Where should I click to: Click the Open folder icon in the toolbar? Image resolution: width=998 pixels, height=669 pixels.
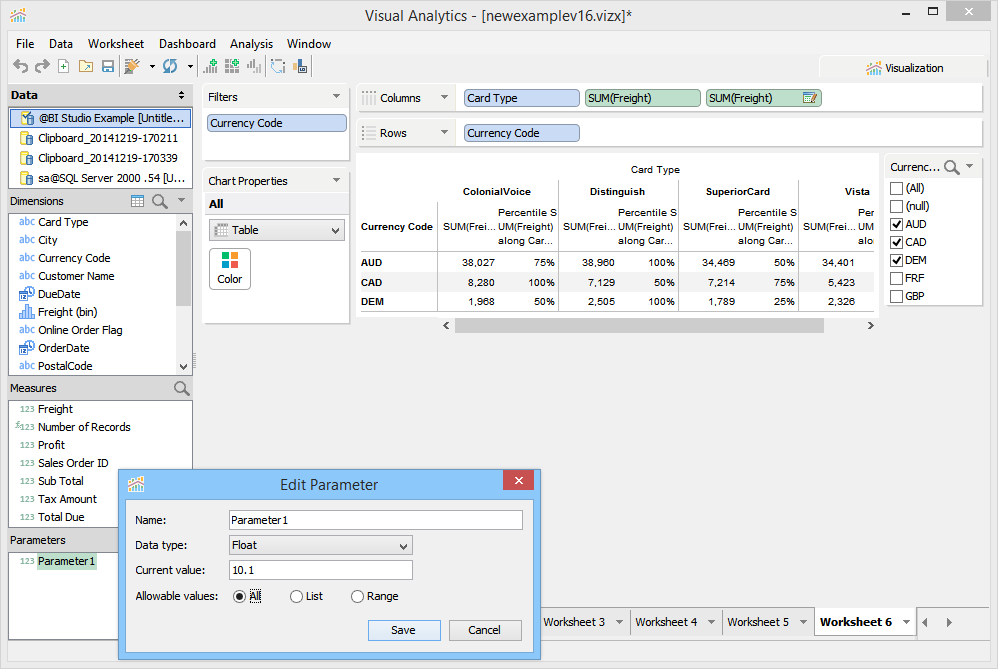pos(86,66)
